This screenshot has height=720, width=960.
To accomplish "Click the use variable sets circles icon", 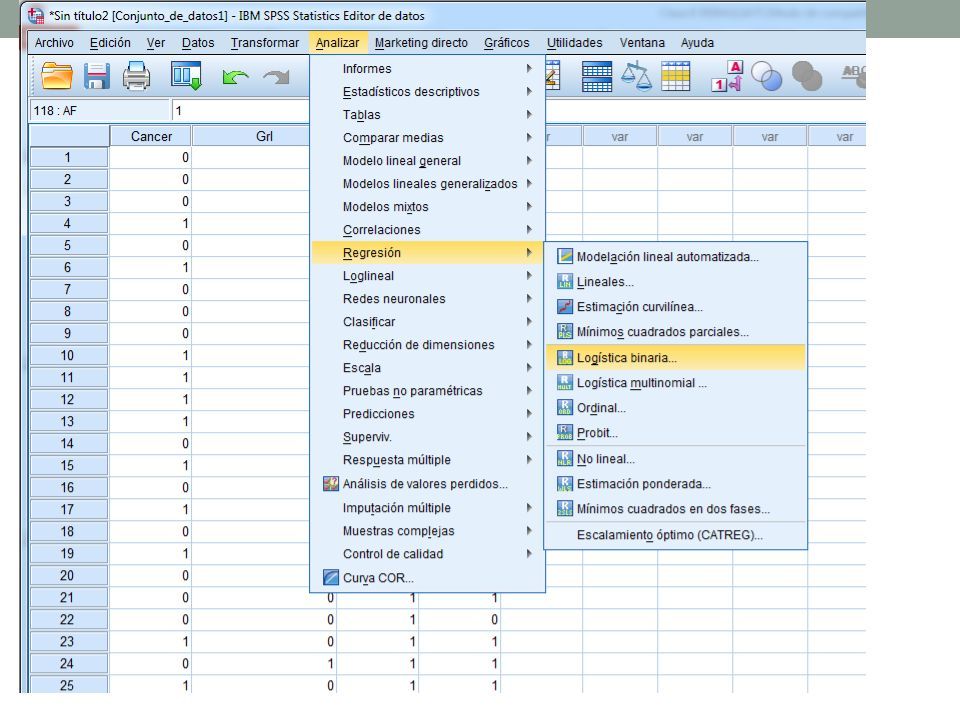I will pyautogui.click(x=767, y=76).
